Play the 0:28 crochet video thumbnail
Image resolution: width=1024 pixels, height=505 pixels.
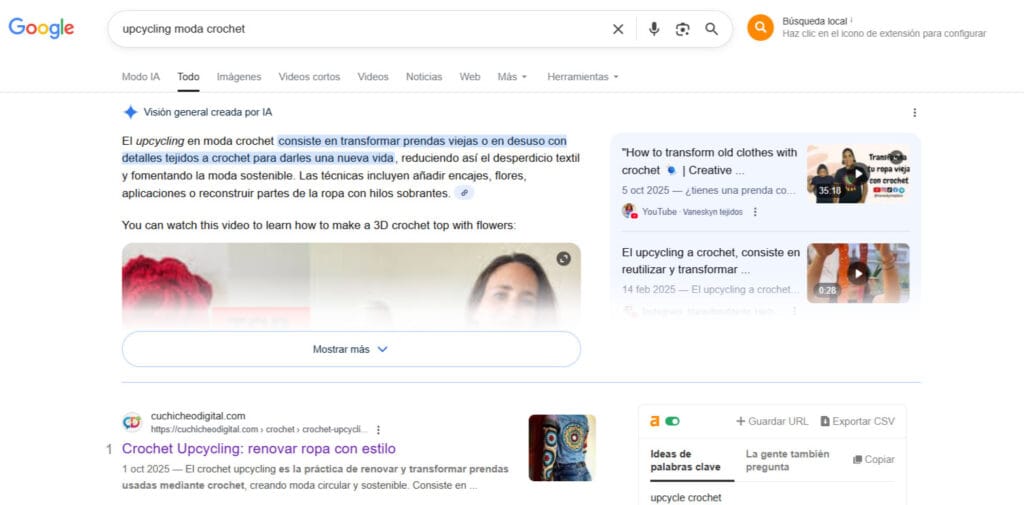857,273
